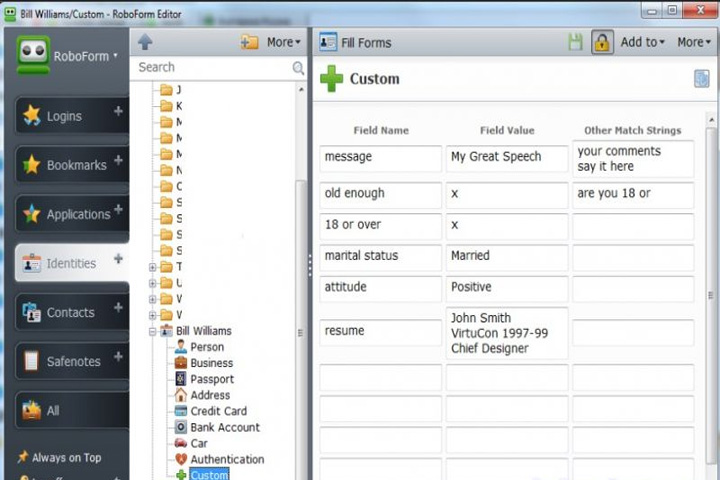Collapse the Bill Williams tree node
720x480 pixels.
pos(152,331)
